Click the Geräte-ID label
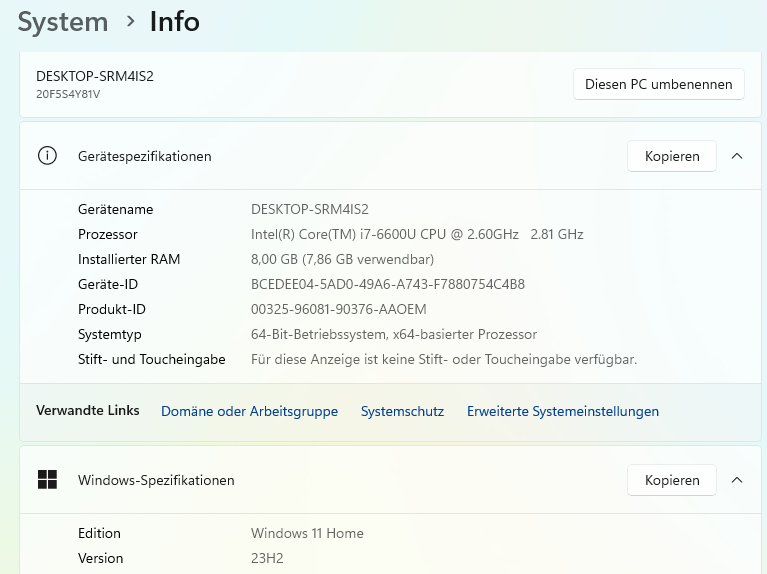This screenshot has height=574, width=767. [x=108, y=284]
